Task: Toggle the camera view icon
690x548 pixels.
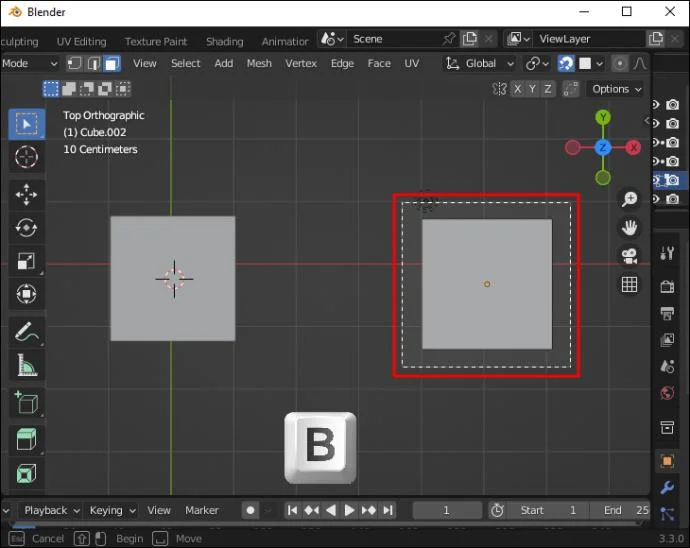Action: point(629,257)
